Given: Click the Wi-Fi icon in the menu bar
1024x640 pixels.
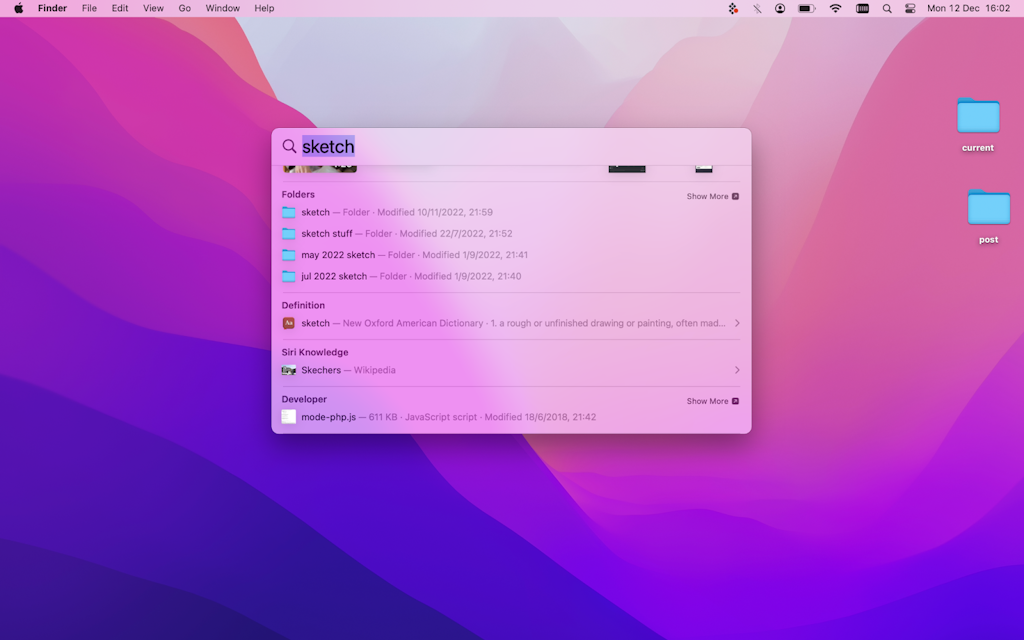Looking at the screenshot, I should [x=835, y=8].
